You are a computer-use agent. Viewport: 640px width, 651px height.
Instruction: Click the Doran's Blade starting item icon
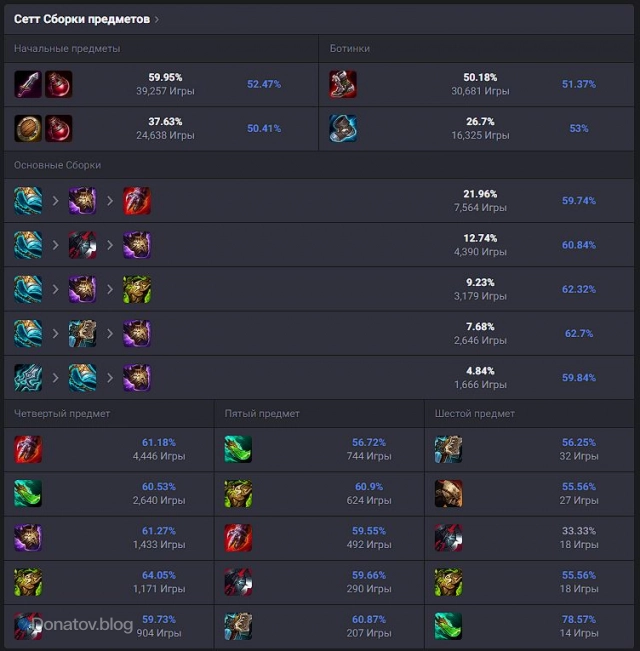click(28, 85)
